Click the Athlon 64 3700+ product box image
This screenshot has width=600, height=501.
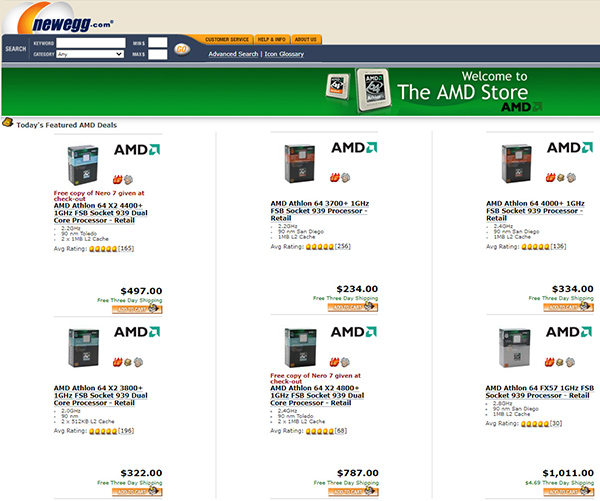tap(300, 163)
